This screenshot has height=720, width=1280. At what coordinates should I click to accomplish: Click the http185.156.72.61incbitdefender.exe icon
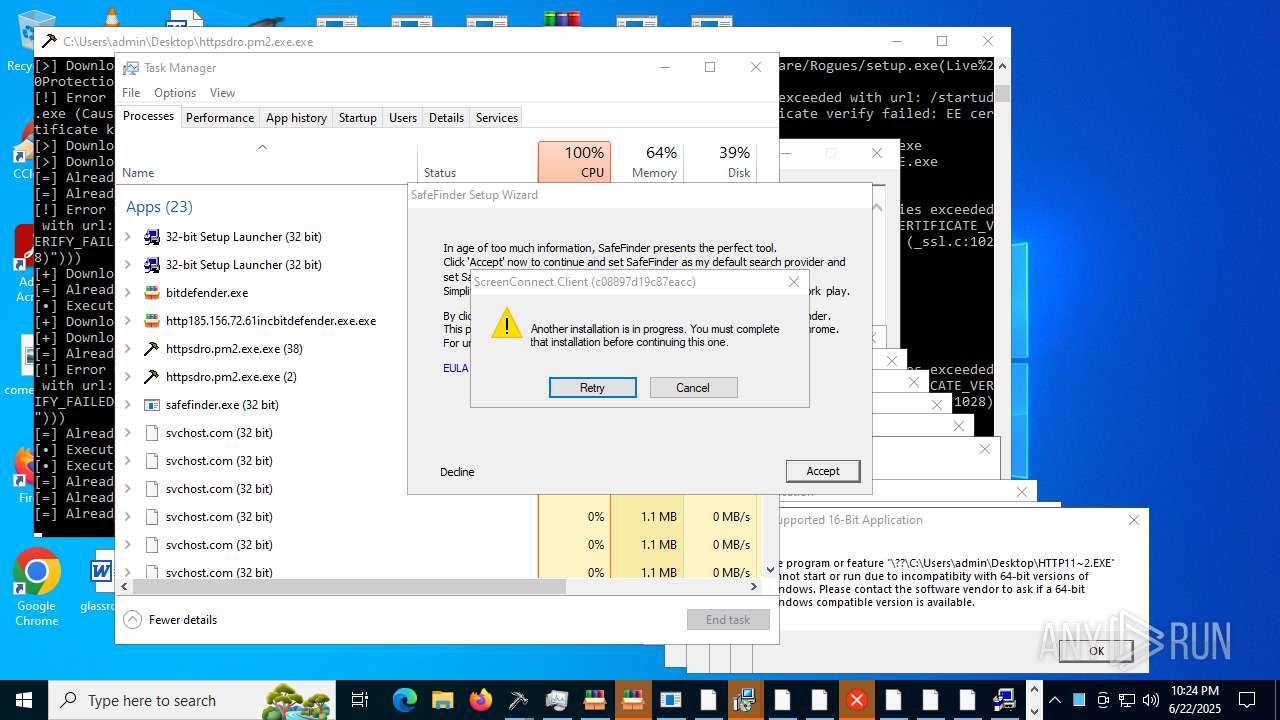pos(152,321)
